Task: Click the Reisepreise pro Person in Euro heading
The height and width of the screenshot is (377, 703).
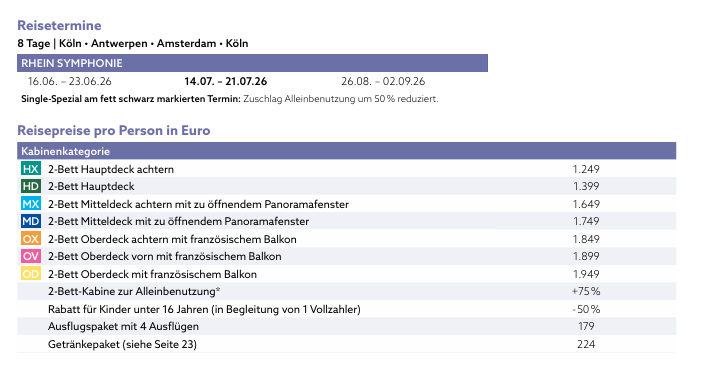Action: coord(113,130)
